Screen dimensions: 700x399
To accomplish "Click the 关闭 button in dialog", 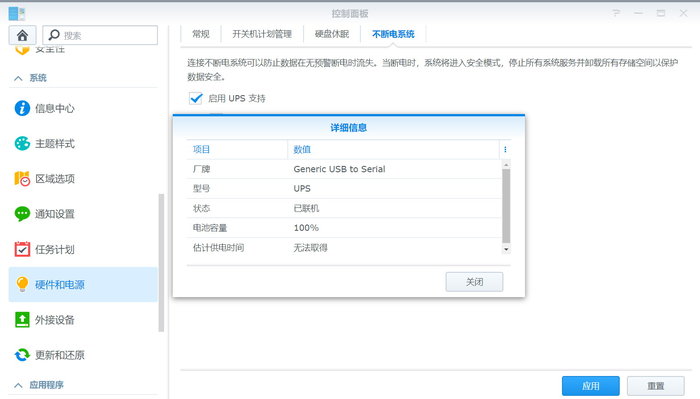I will 474,282.
